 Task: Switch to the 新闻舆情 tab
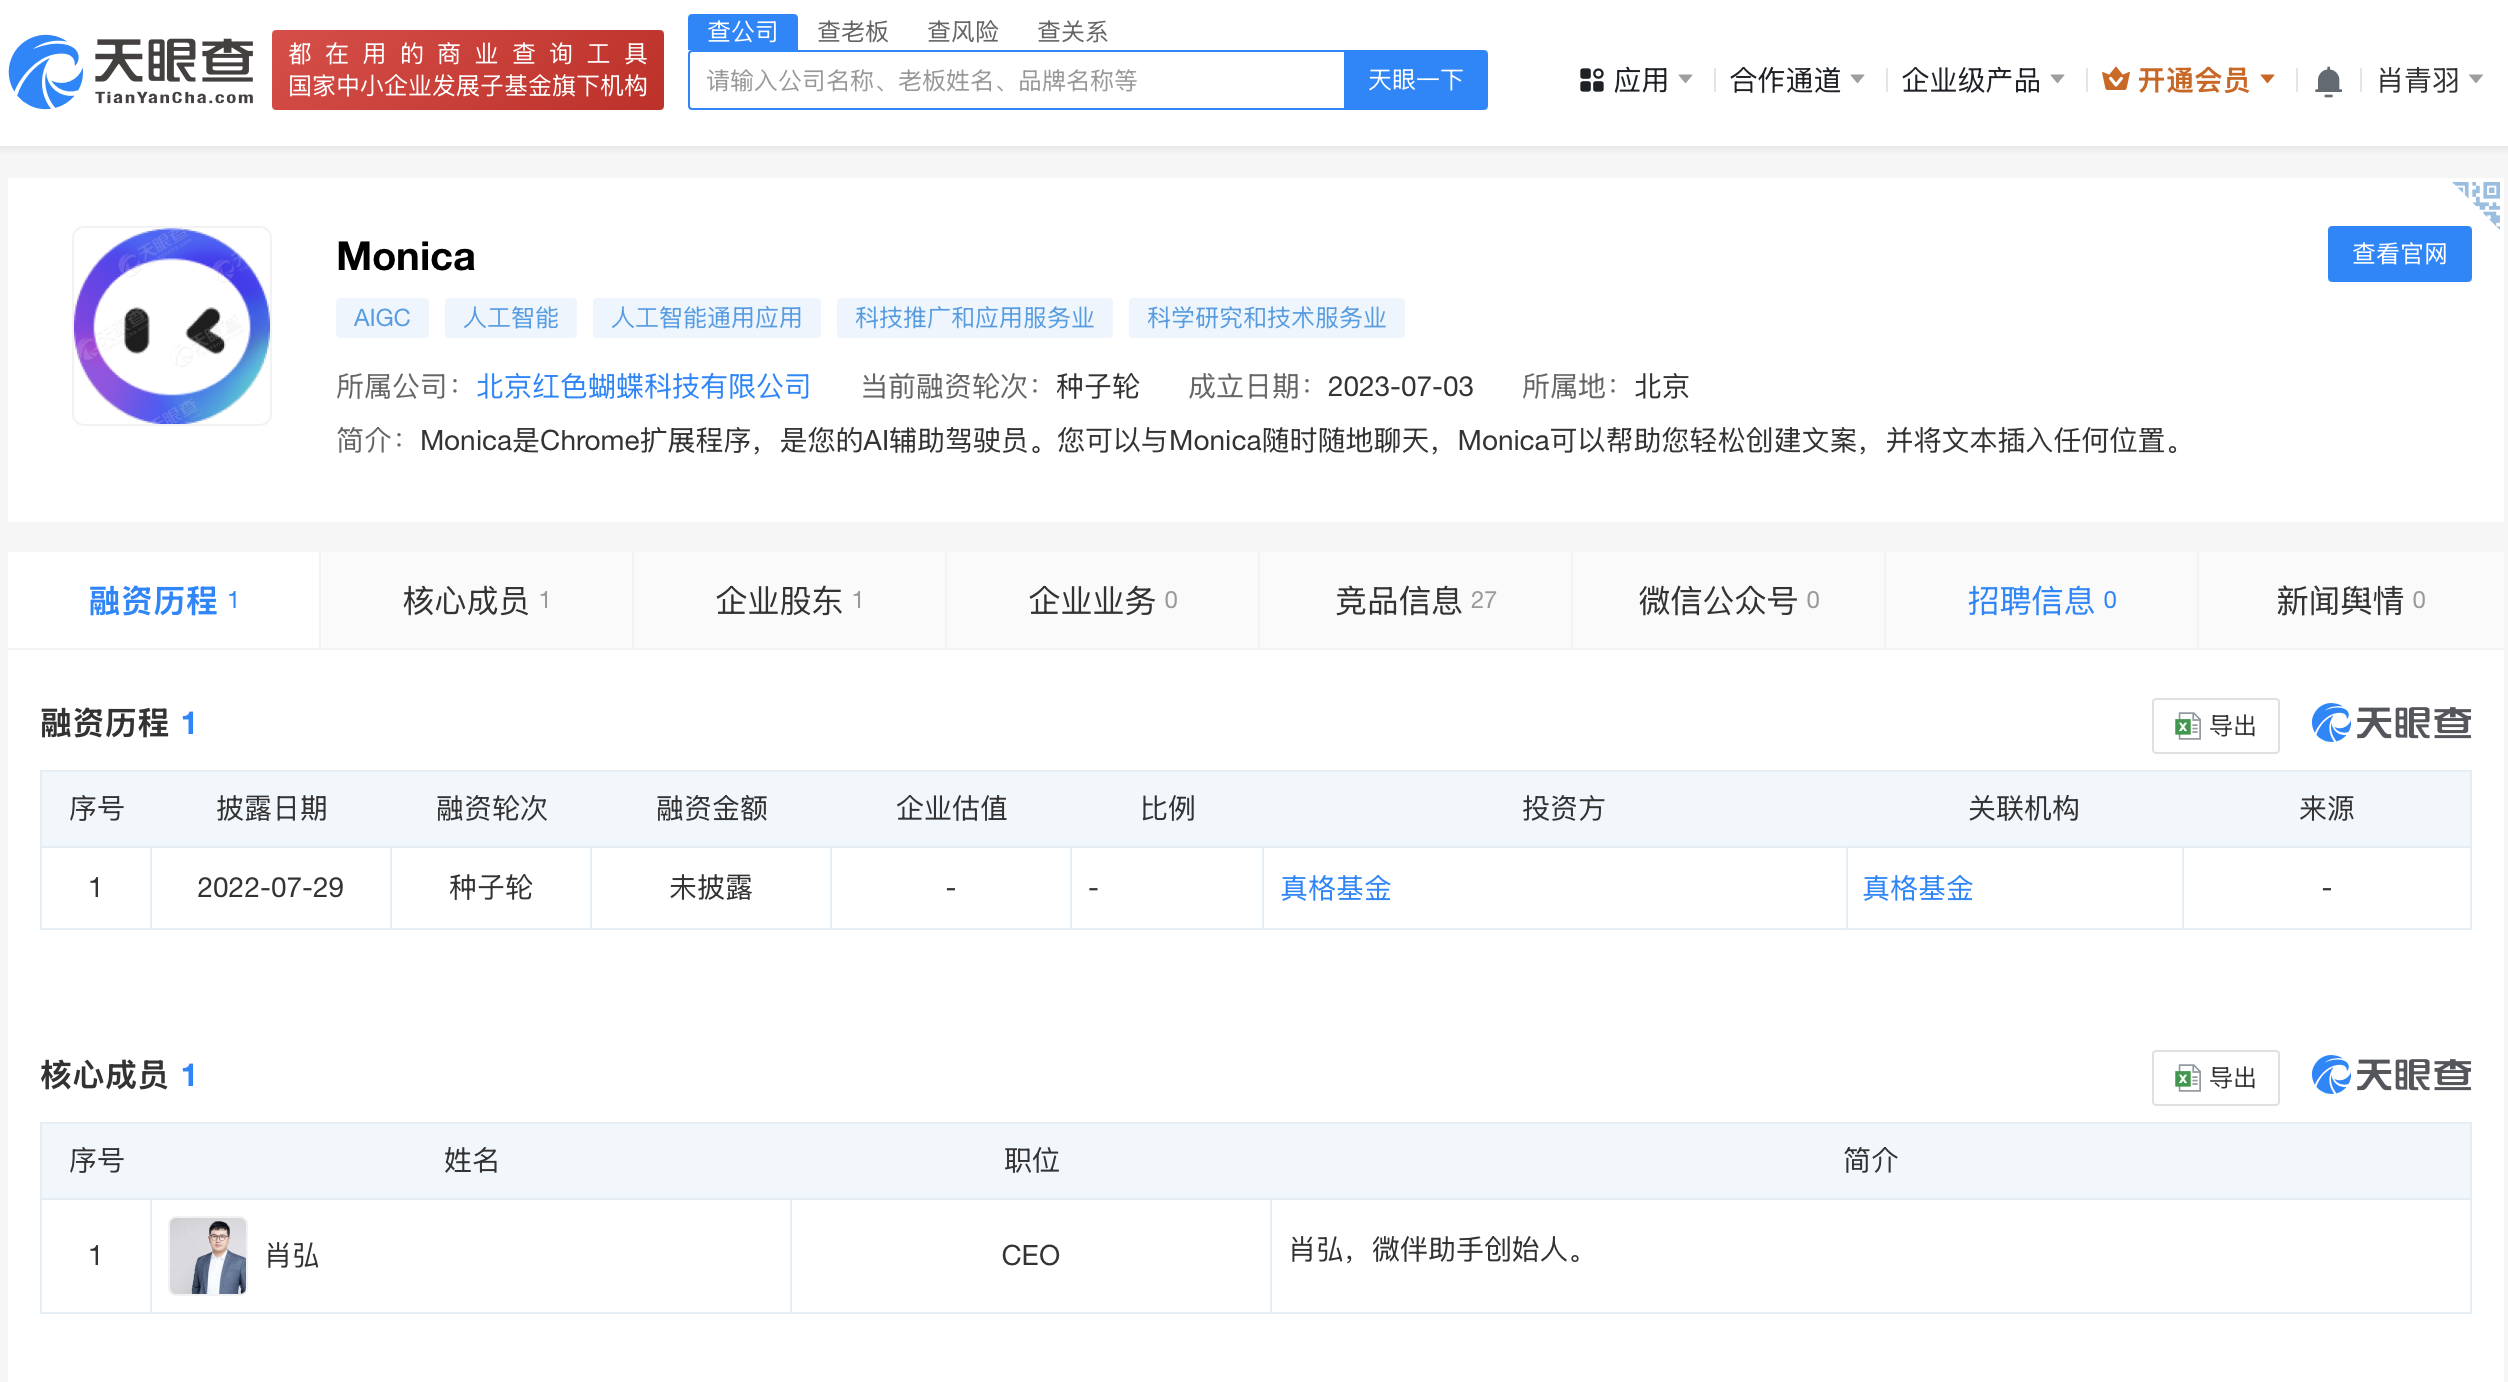(x=2350, y=600)
